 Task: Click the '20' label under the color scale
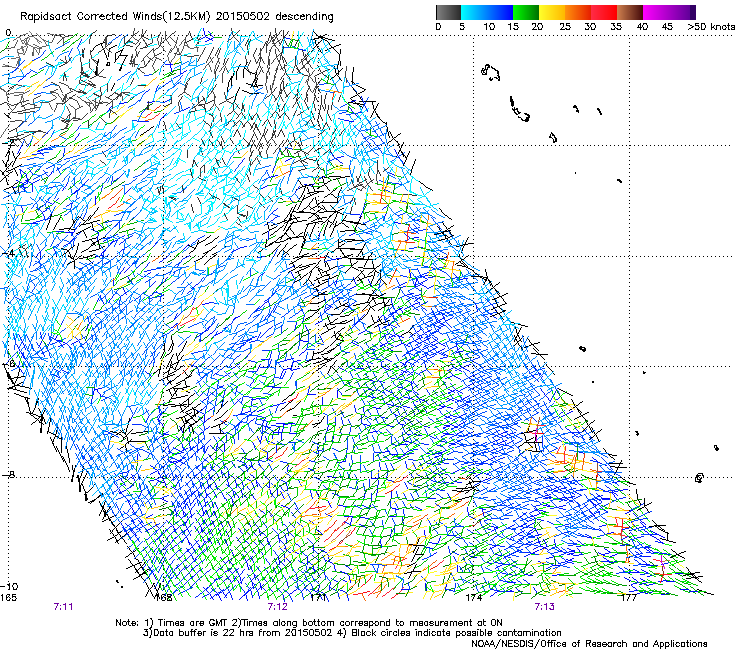(537, 27)
